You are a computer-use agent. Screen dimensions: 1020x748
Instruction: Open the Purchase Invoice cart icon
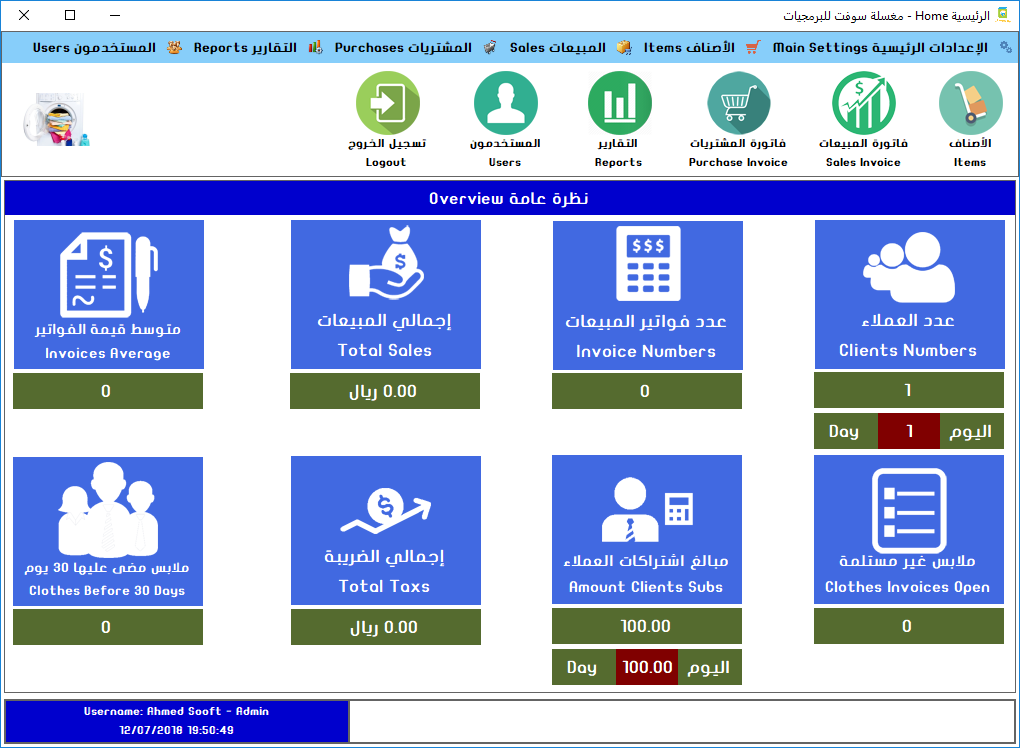(x=738, y=105)
